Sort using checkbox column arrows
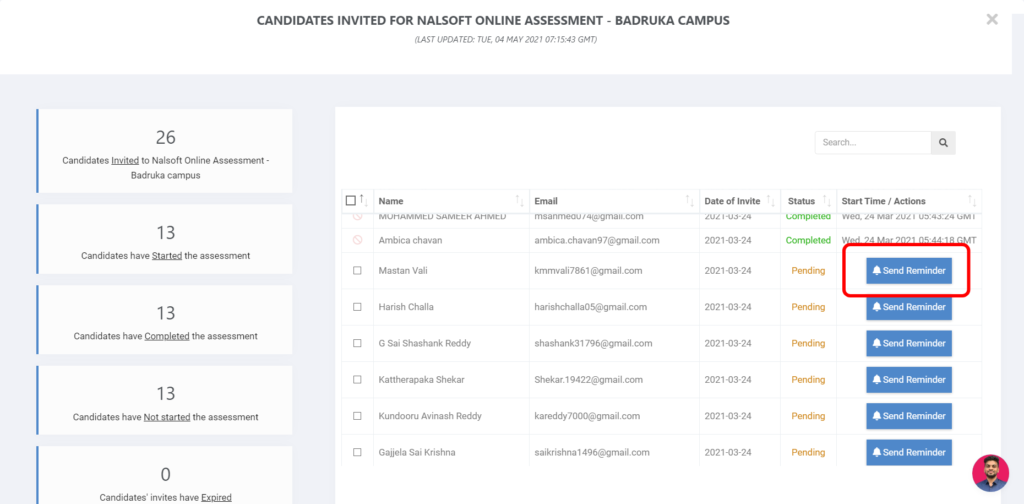This screenshot has height=504, width=1024. click(363, 200)
